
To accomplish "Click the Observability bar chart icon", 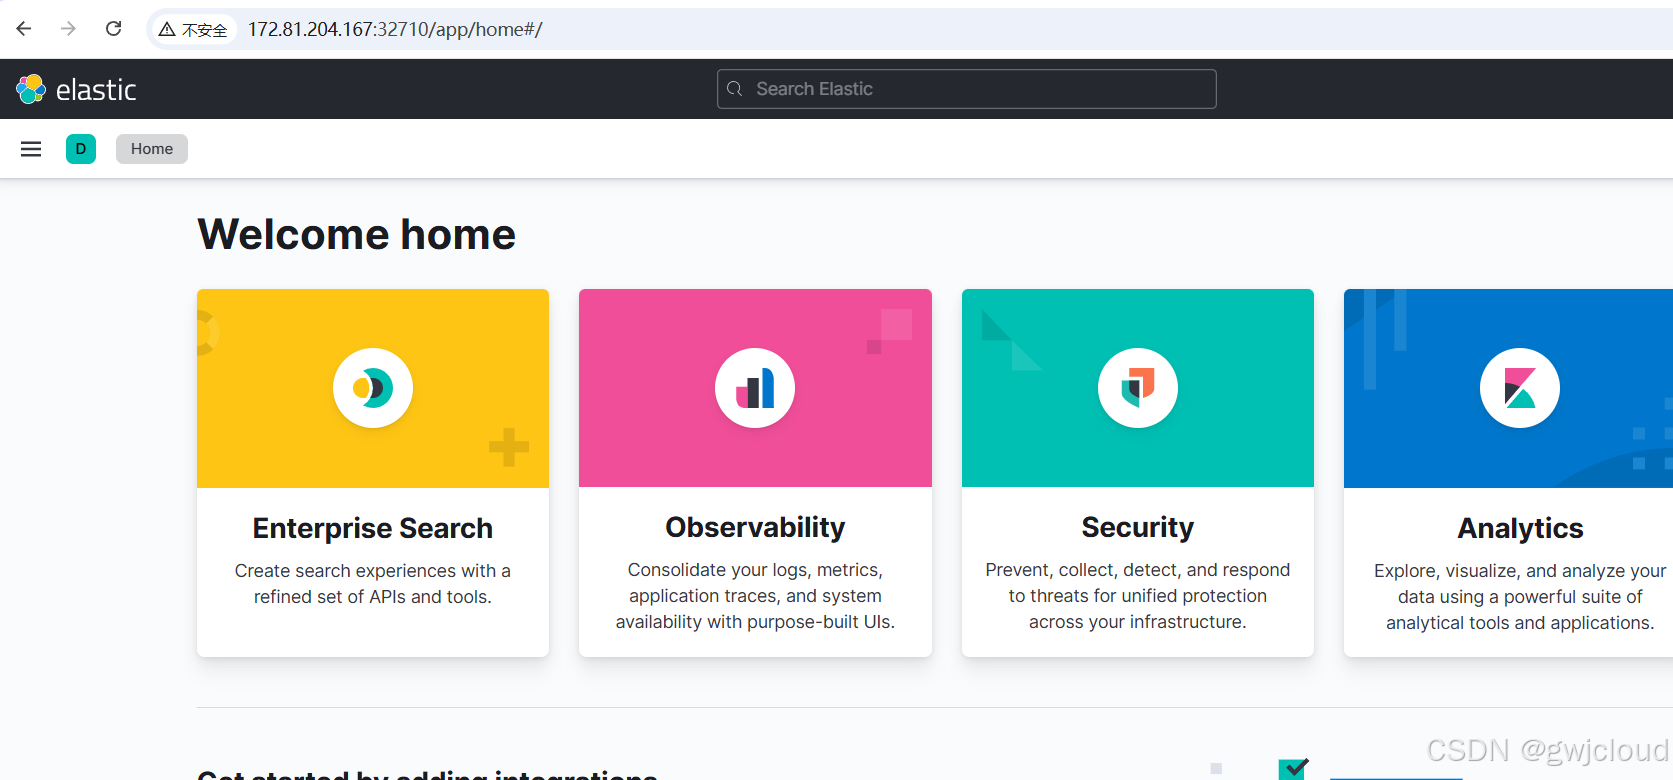I will [755, 388].
